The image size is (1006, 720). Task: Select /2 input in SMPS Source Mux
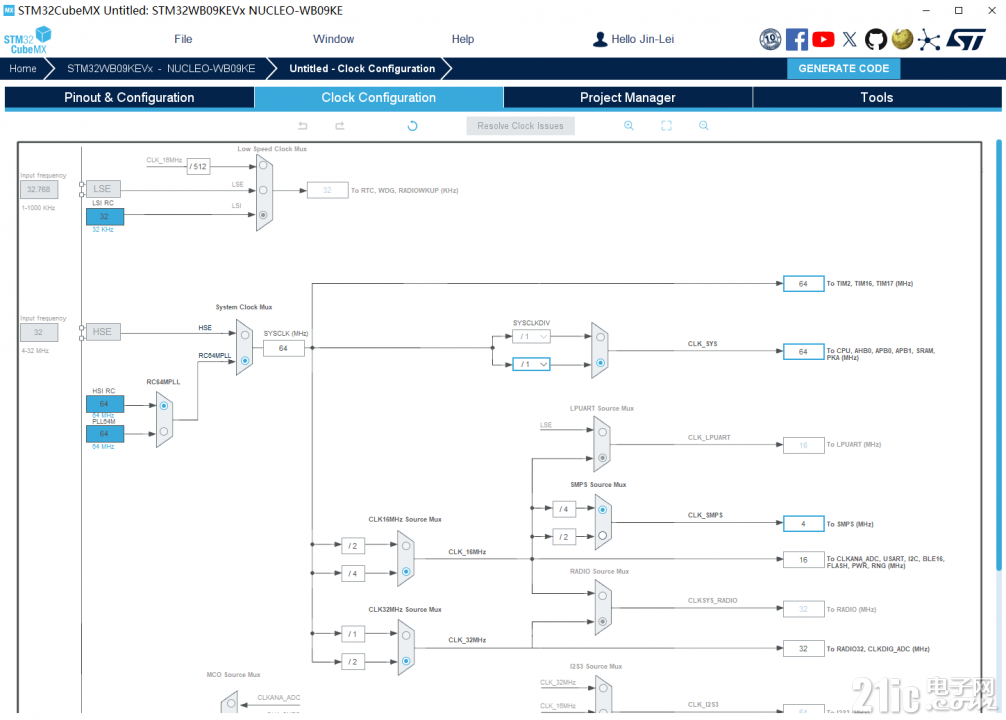(602, 536)
